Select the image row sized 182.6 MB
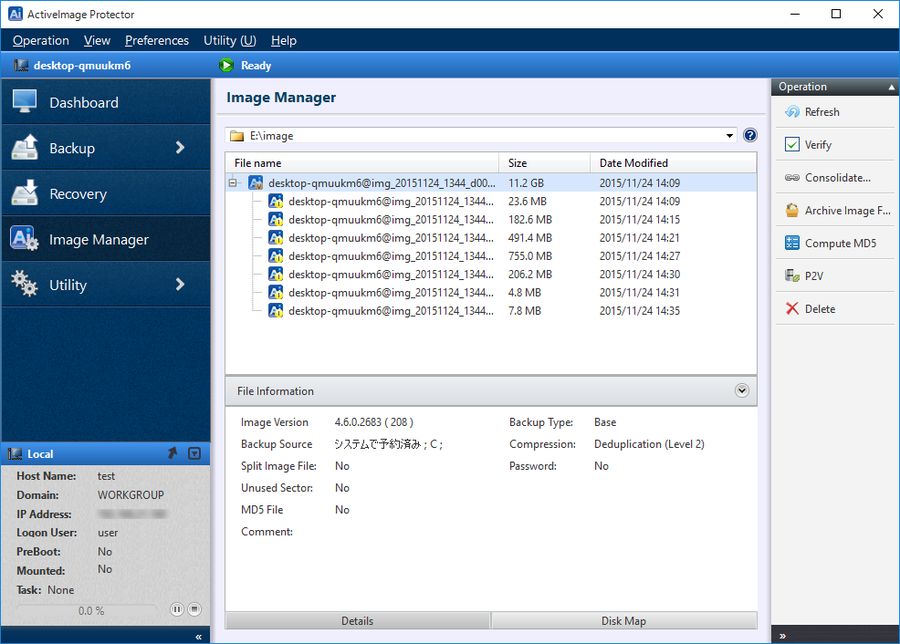Image resolution: width=900 pixels, height=644 pixels. click(491, 220)
